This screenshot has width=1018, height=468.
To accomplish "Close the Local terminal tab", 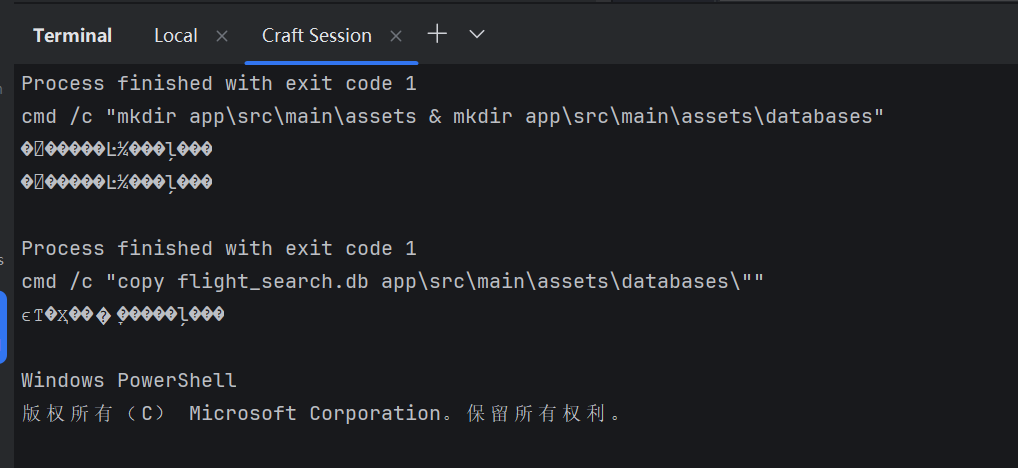I will [222, 36].
